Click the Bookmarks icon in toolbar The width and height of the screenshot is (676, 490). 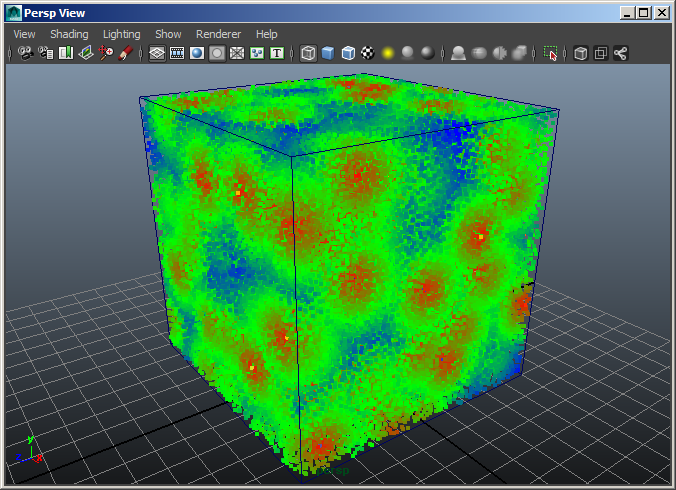coord(66,53)
